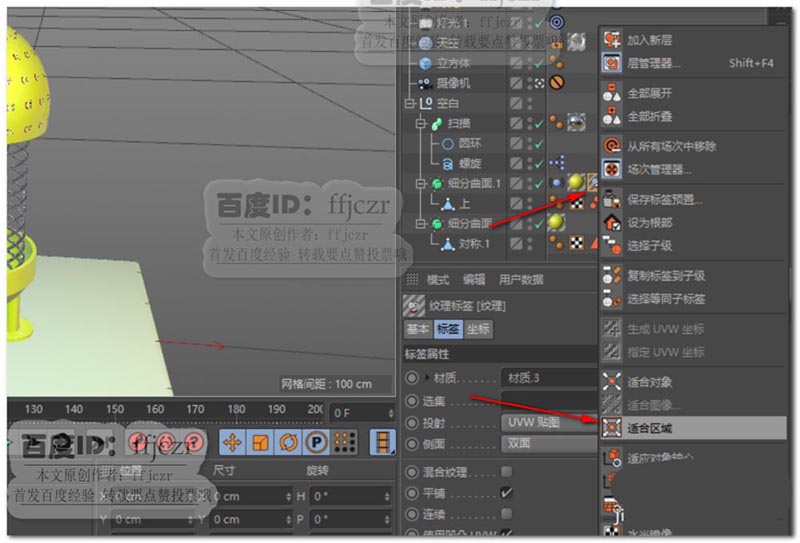Collapse the 扫描 sweep object
800x543 pixels.
point(420,124)
